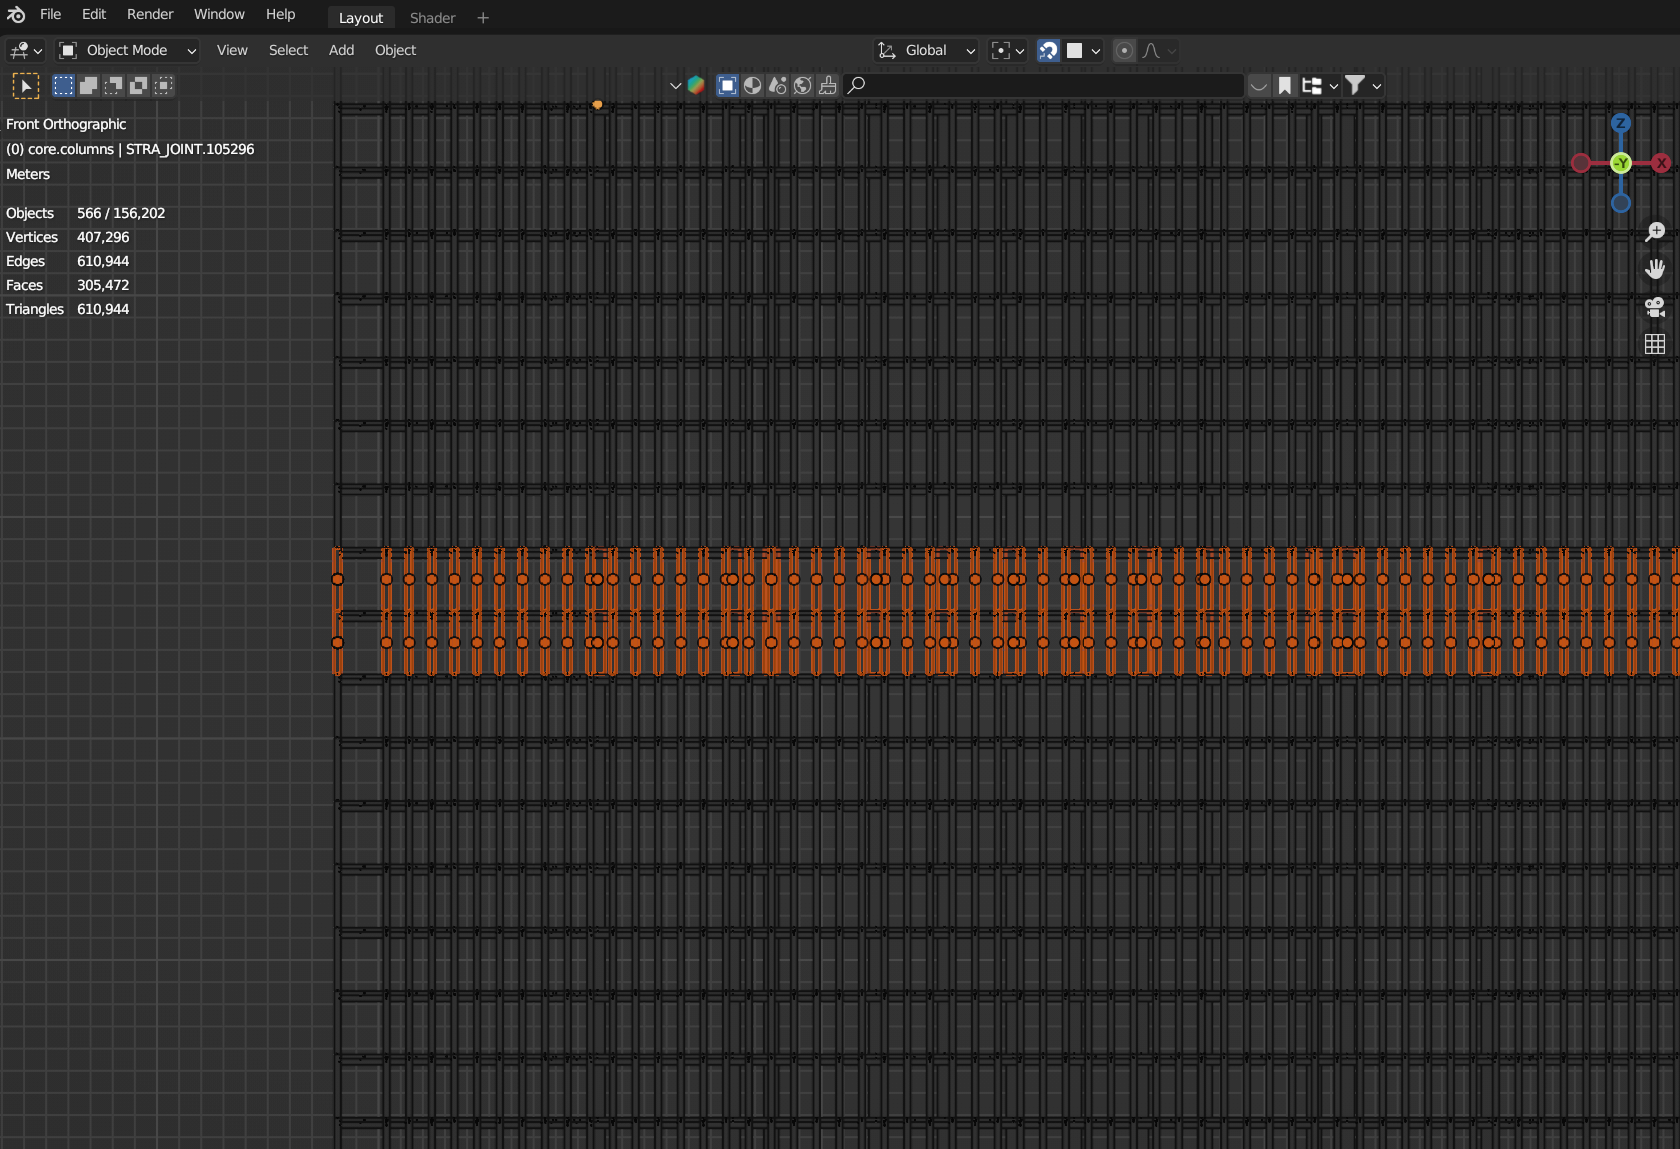Switch perspective/orthographic with grid icon

pyautogui.click(x=1655, y=344)
